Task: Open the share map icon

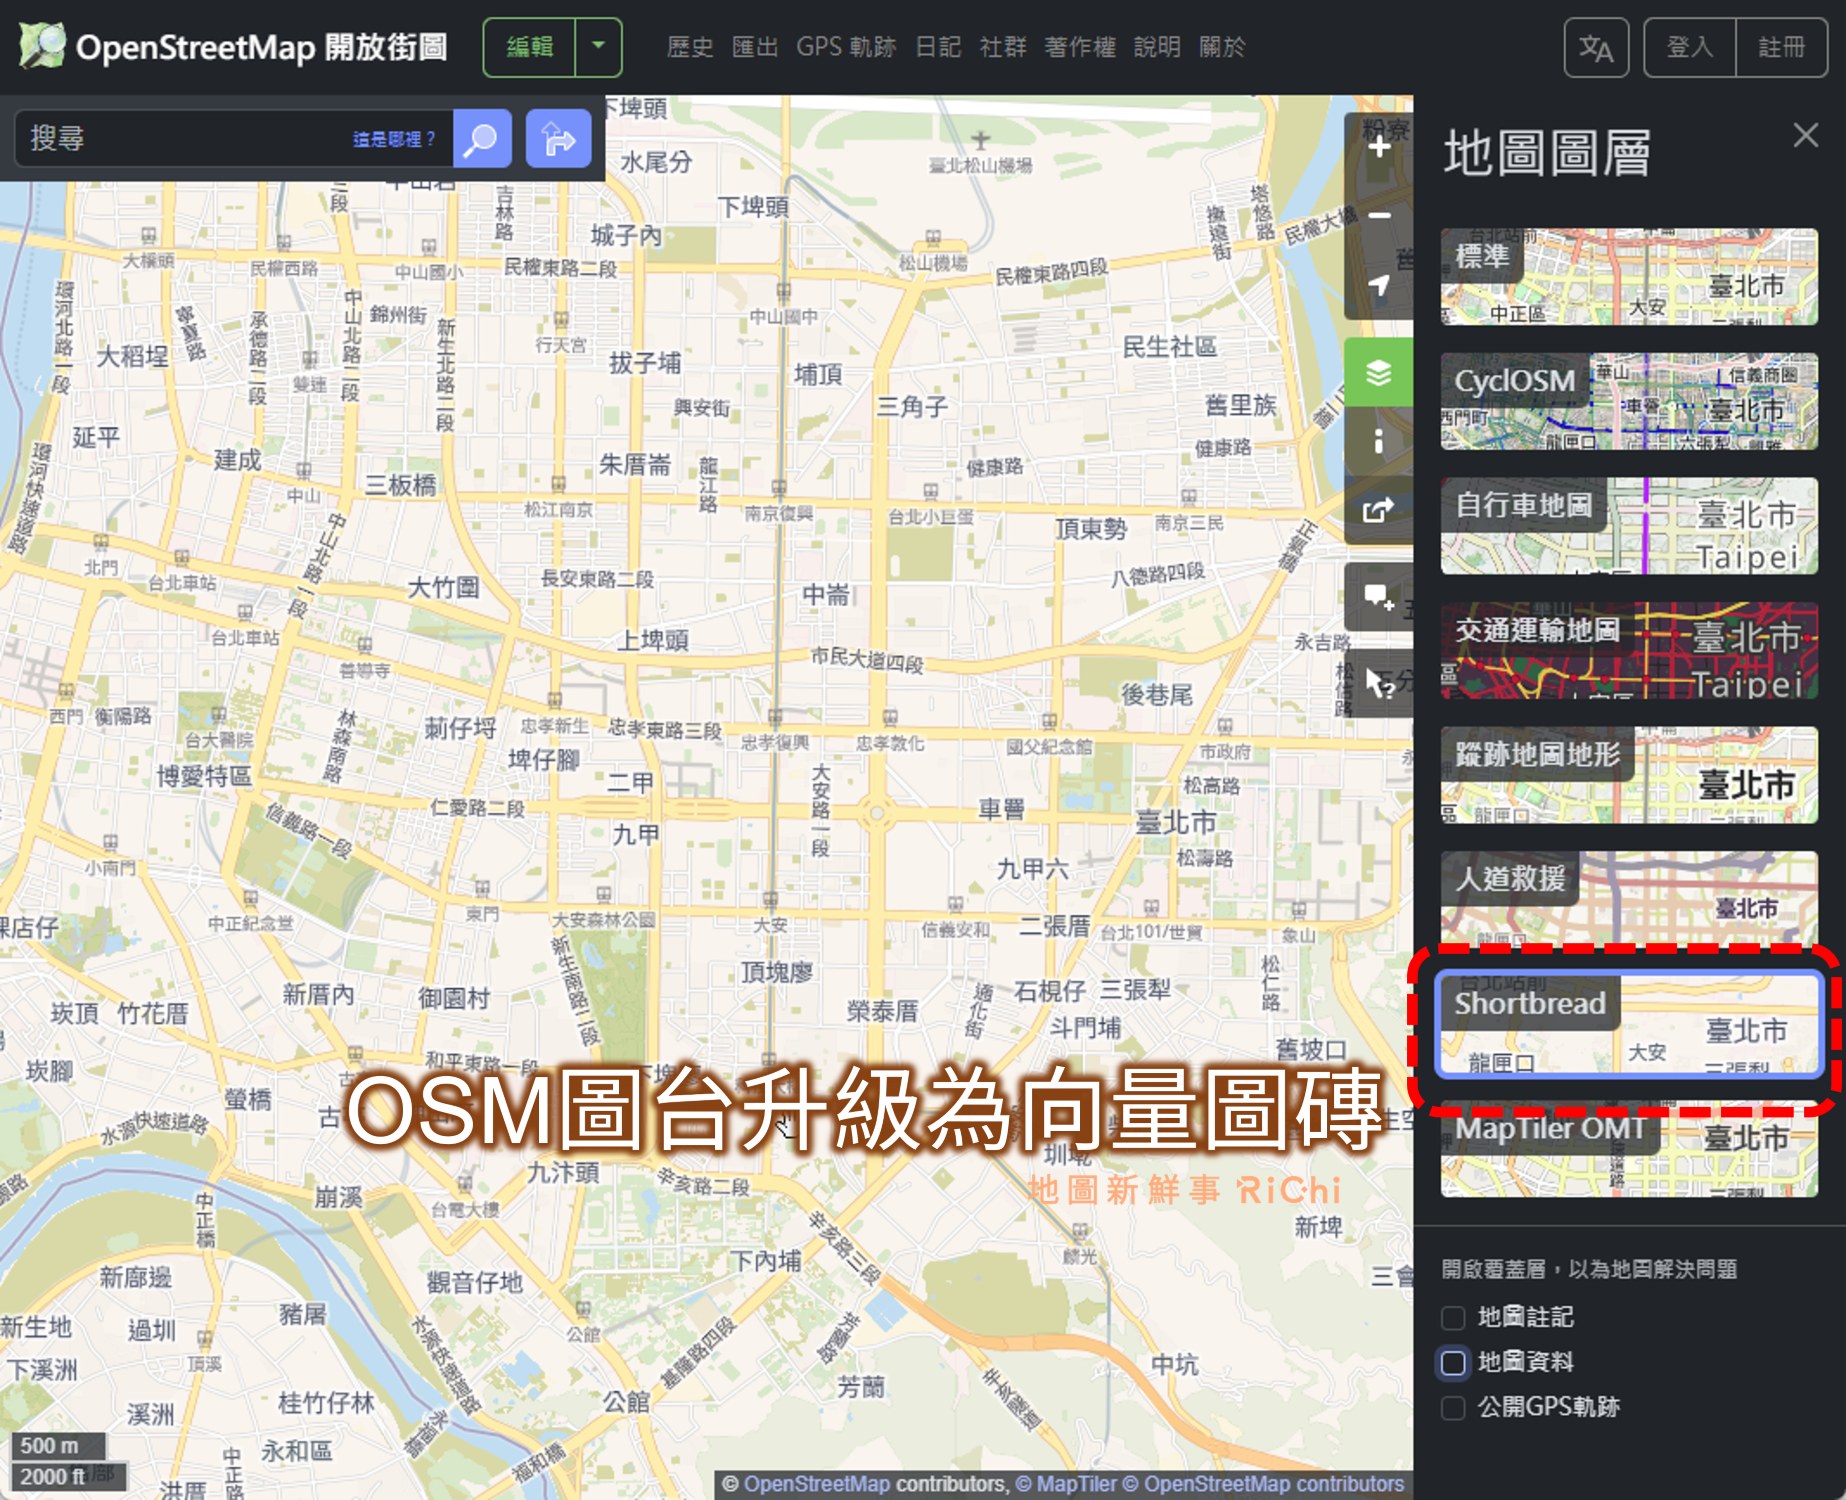Action: [x=1379, y=510]
